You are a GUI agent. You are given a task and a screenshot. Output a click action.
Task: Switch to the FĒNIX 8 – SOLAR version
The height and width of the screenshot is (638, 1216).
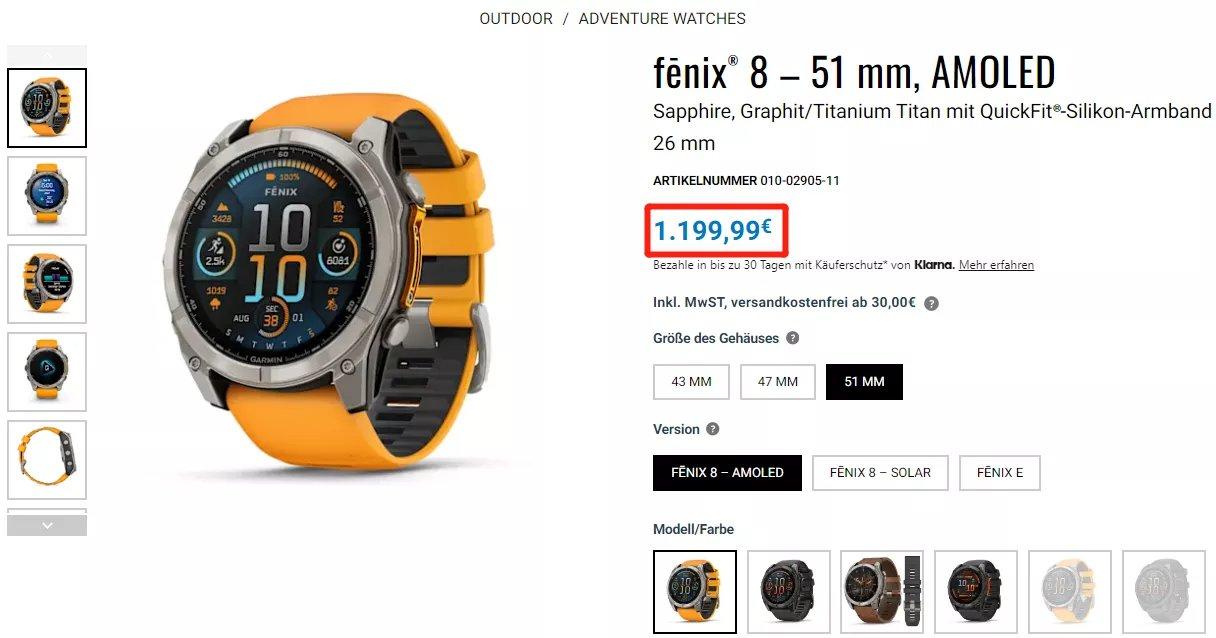click(880, 473)
